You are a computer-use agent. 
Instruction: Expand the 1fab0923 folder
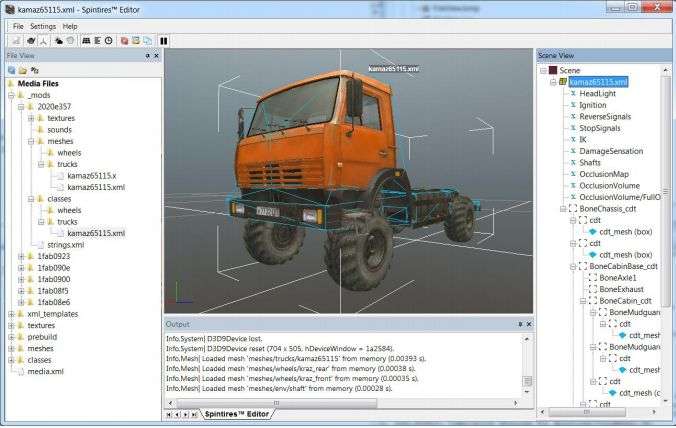tap(21, 256)
